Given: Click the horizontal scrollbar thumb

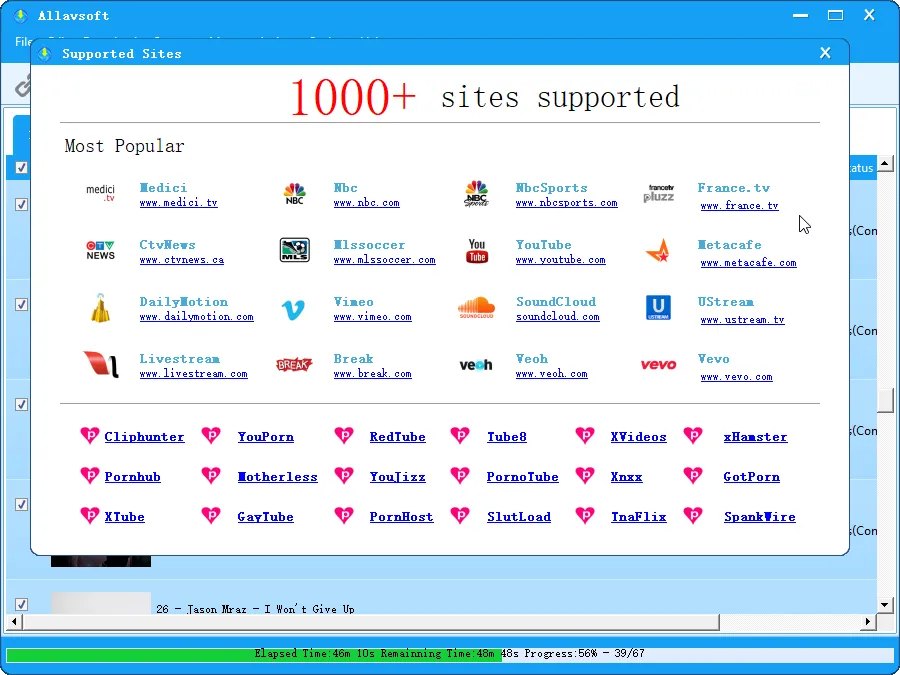Looking at the screenshot, I should point(371,622).
